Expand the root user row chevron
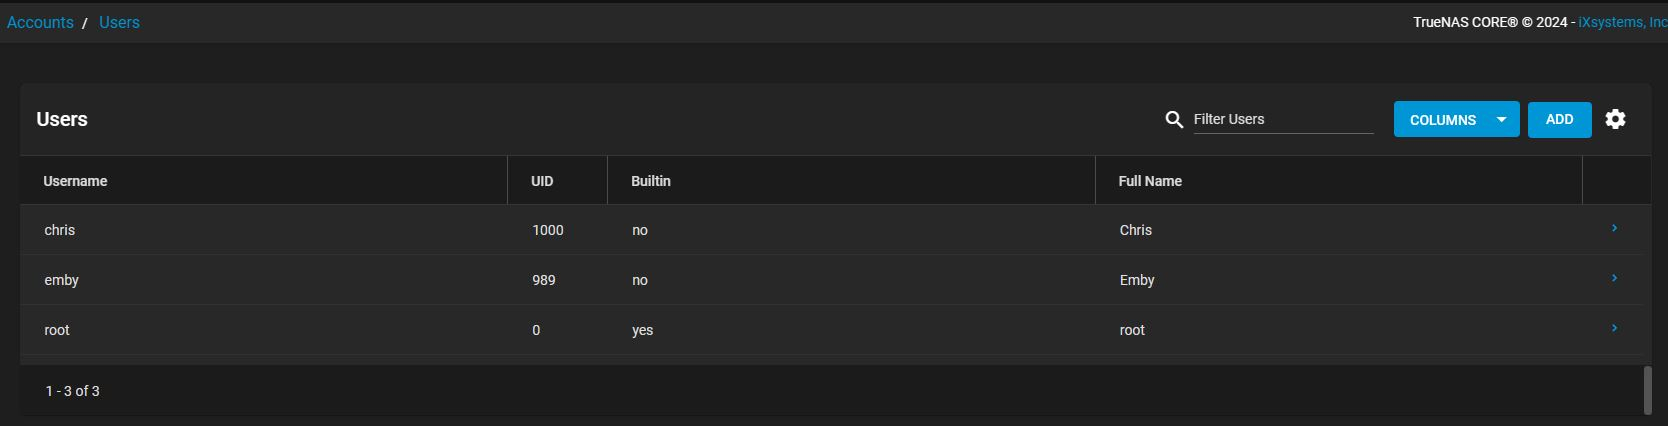 point(1614,329)
